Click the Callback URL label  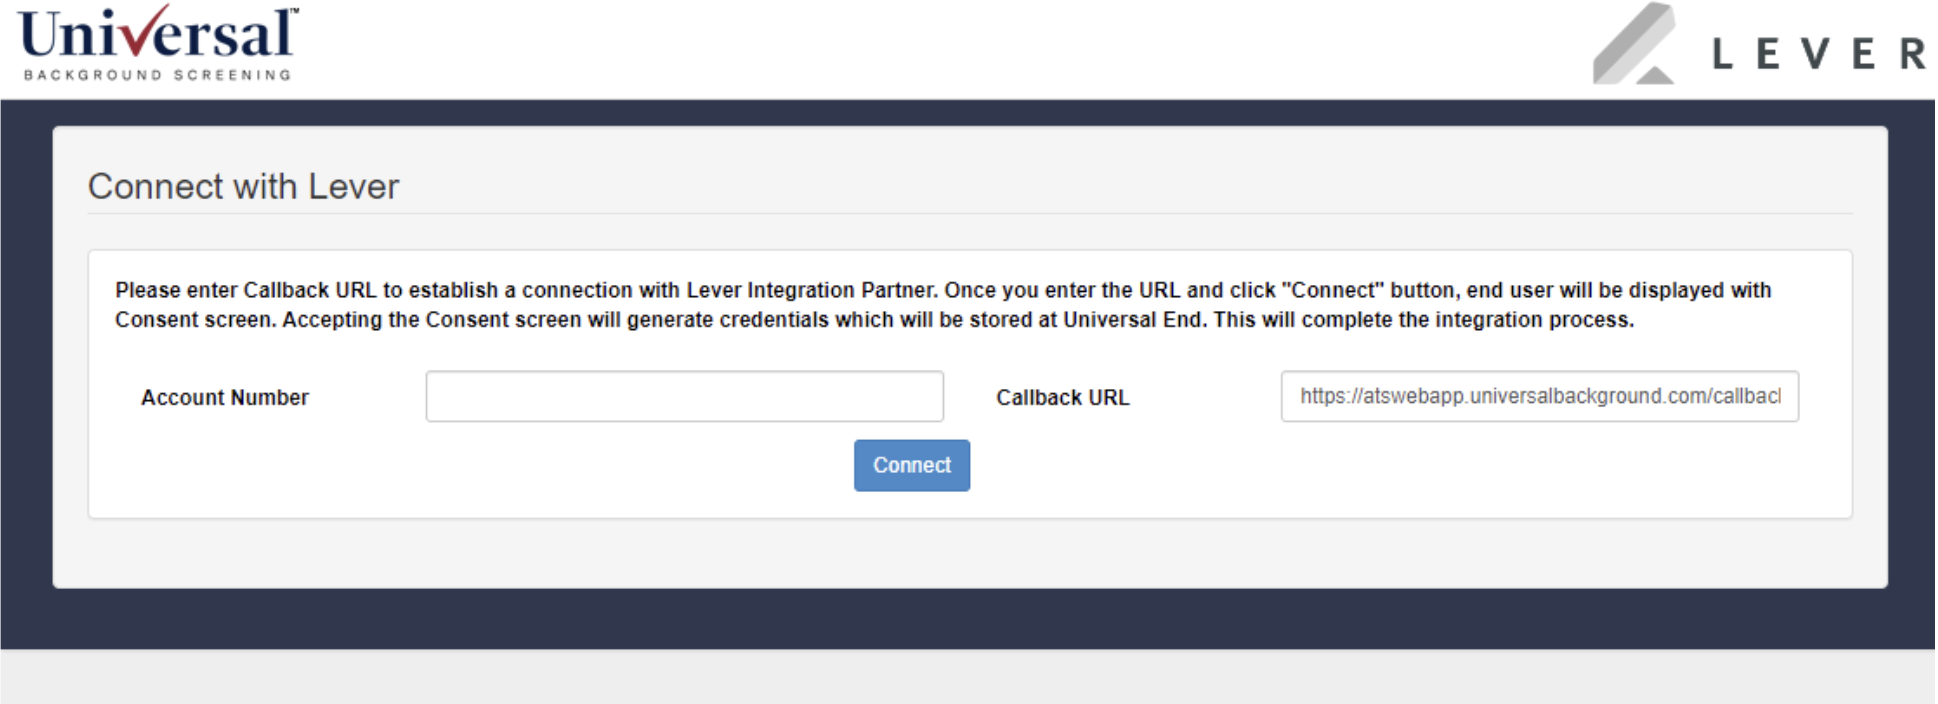(x=1062, y=397)
